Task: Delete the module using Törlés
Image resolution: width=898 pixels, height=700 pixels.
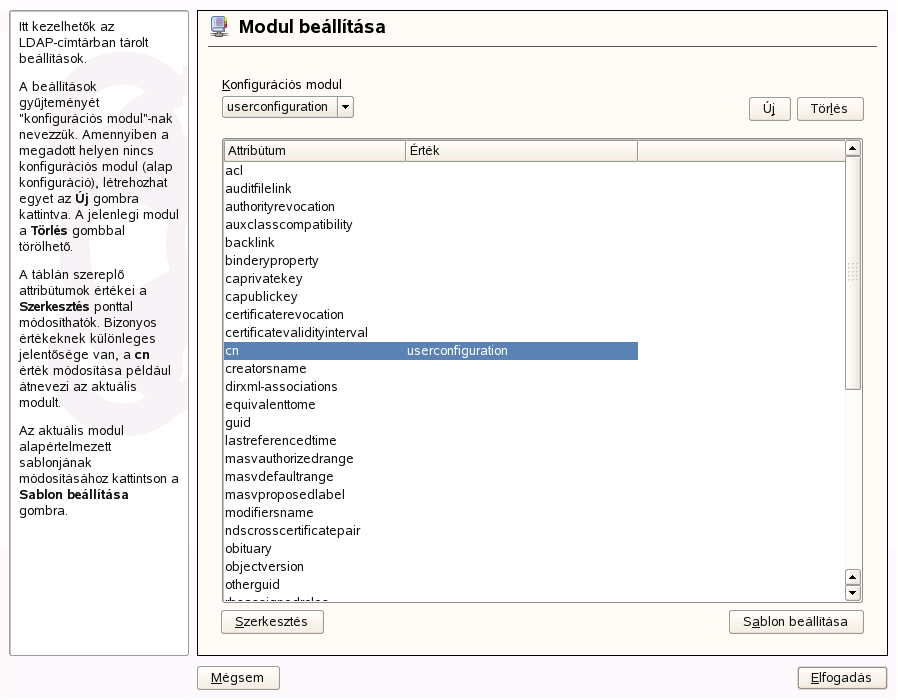Action: click(x=829, y=108)
